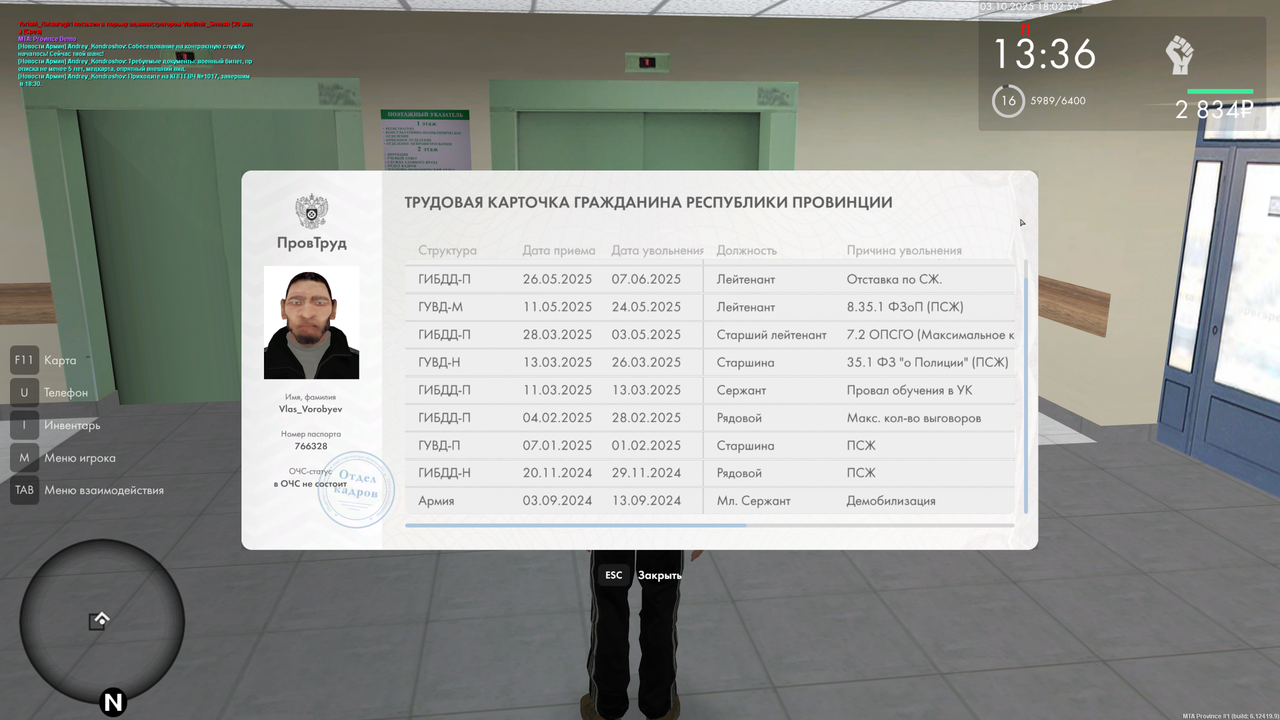Screen dimensions: 1280x720
Task: Select the ГУВД-П row cell
Action: (x=440, y=445)
